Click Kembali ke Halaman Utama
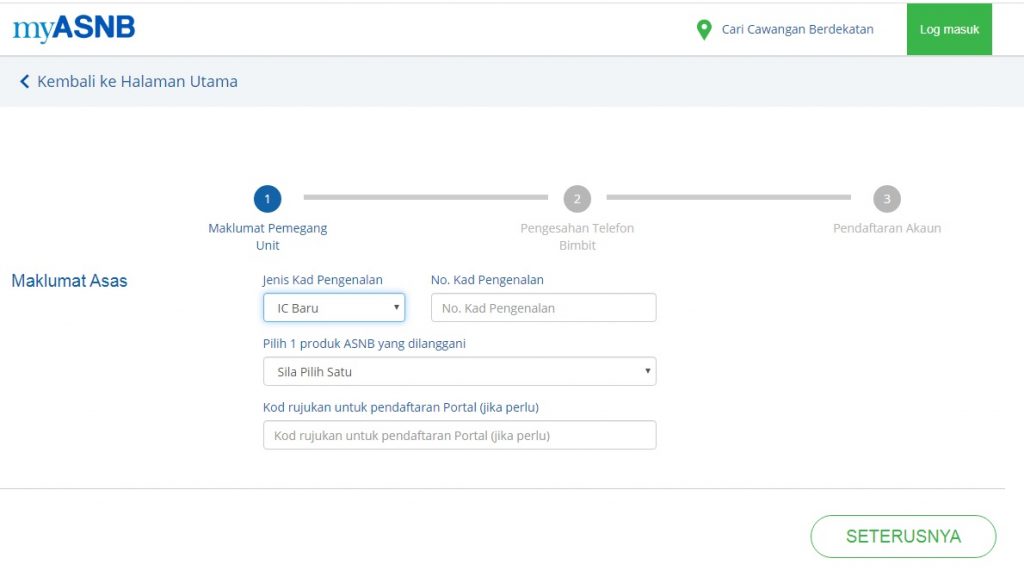Image resolution: width=1024 pixels, height=577 pixels. point(135,81)
